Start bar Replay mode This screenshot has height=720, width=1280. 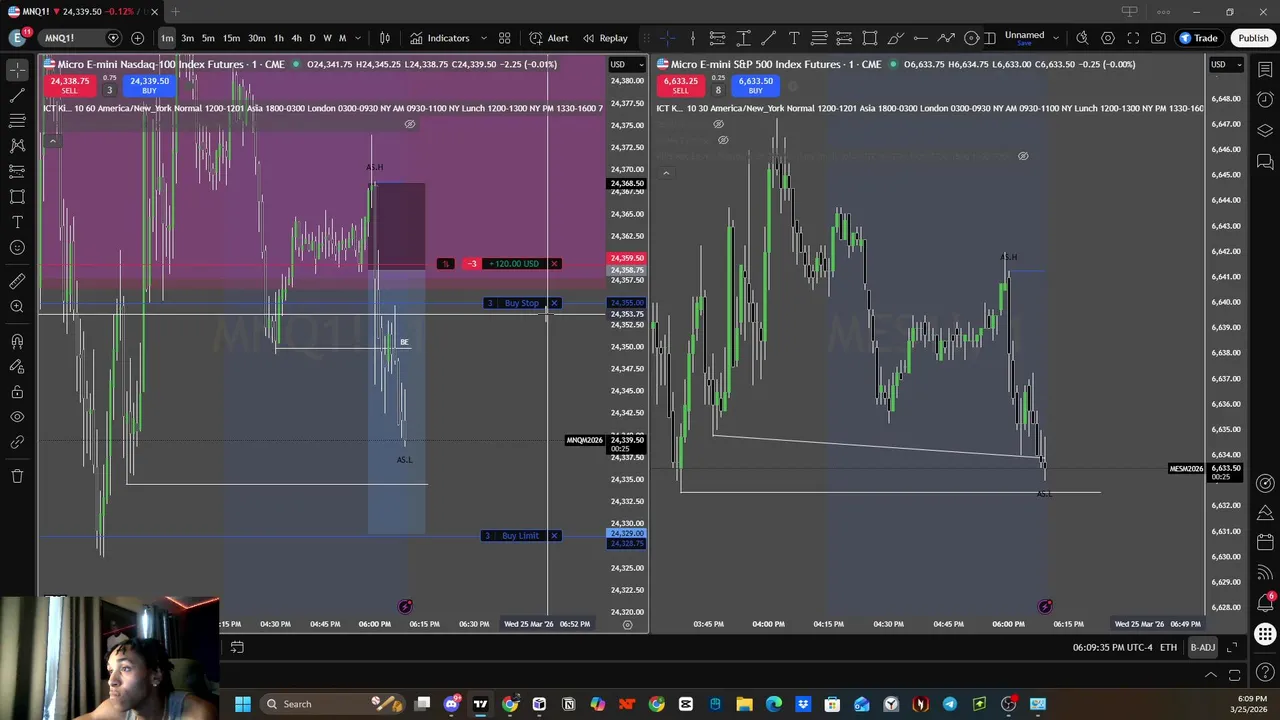coord(604,38)
